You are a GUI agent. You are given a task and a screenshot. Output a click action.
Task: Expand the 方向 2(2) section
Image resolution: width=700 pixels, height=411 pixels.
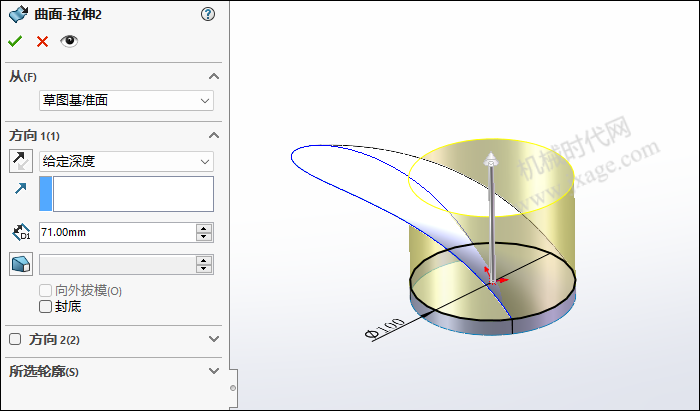tap(214, 339)
